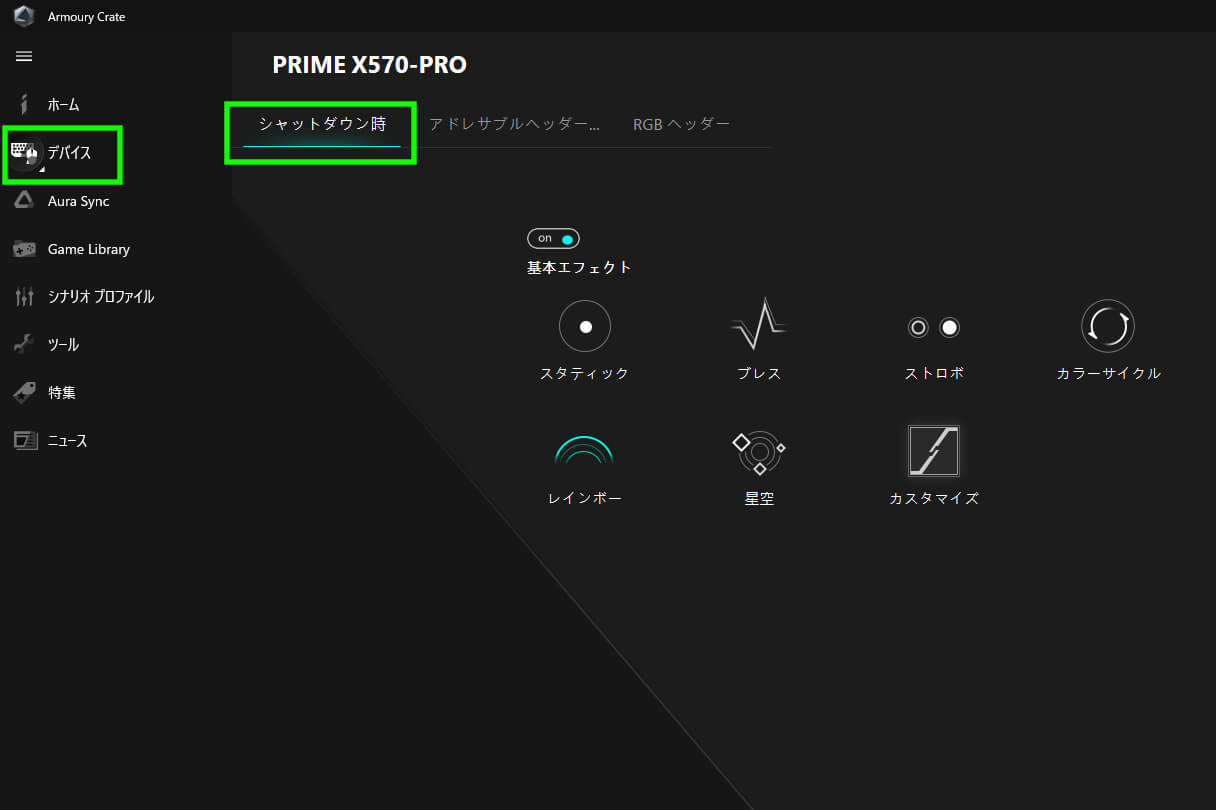Screen dimensions: 1216x810
Task: Switch to the Shutdown (シャットダウン時) tab
Action: click(322, 124)
